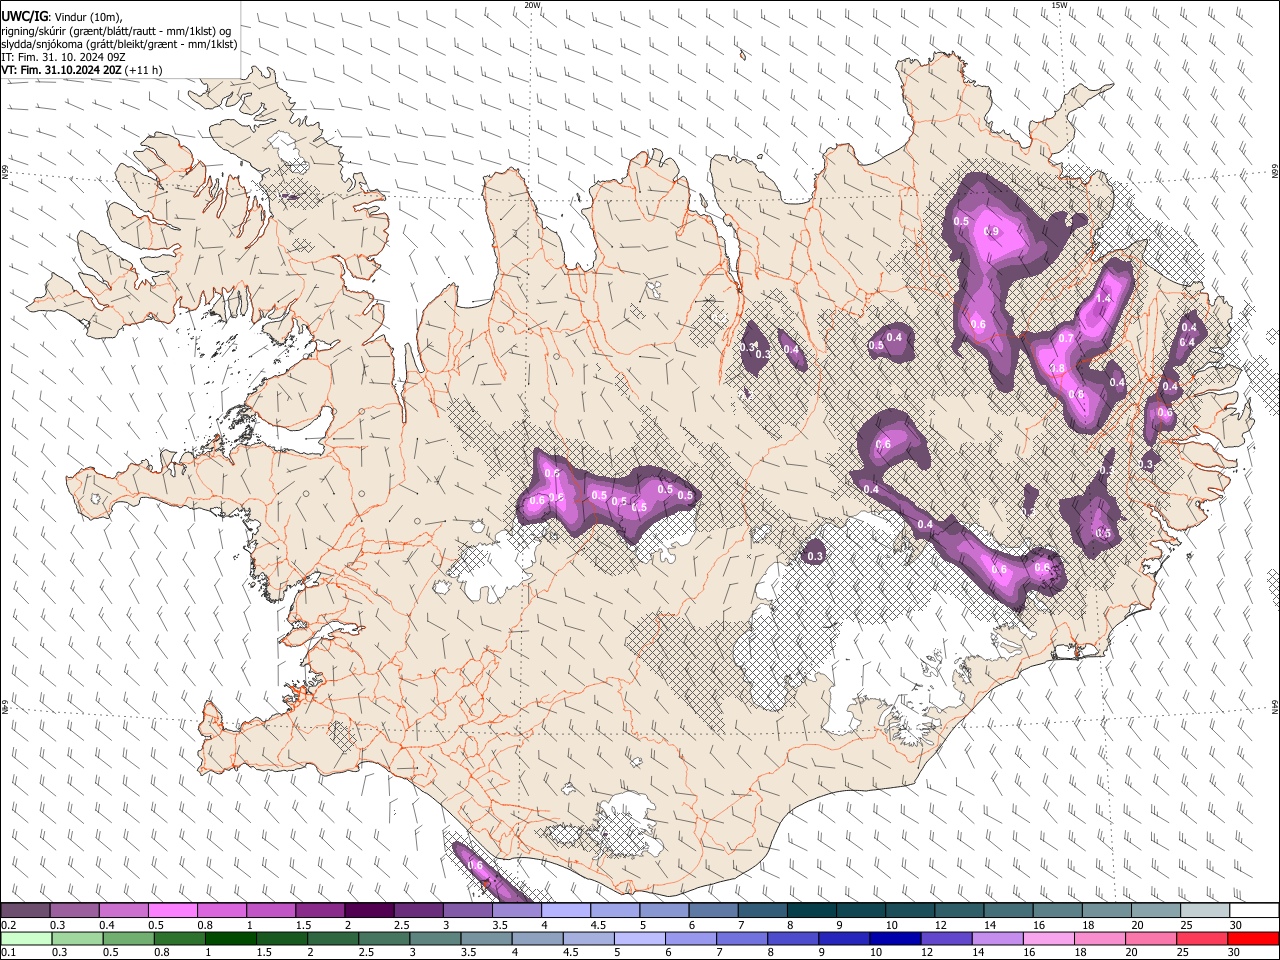Image resolution: width=1280 pixels, height=960 pixels.
Task: Click the dusky purple 0.2 snow scale swatch
Action: point(25,910)
